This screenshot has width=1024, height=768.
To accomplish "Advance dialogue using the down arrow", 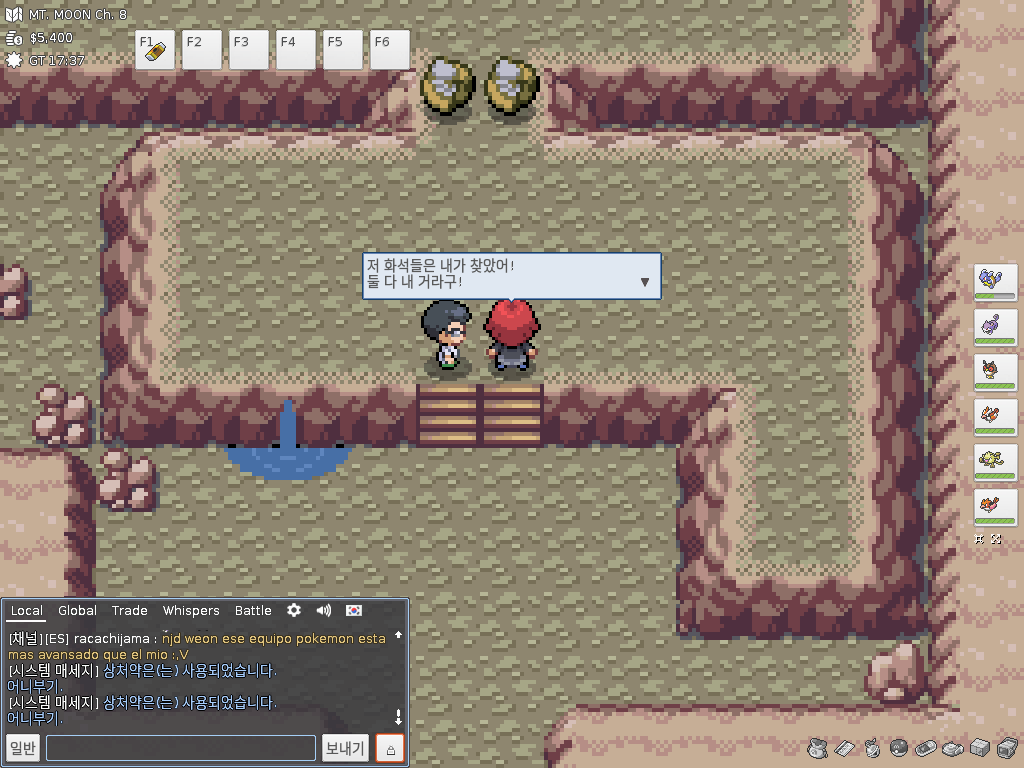I will pyautogui.click(x=644, y=283).
